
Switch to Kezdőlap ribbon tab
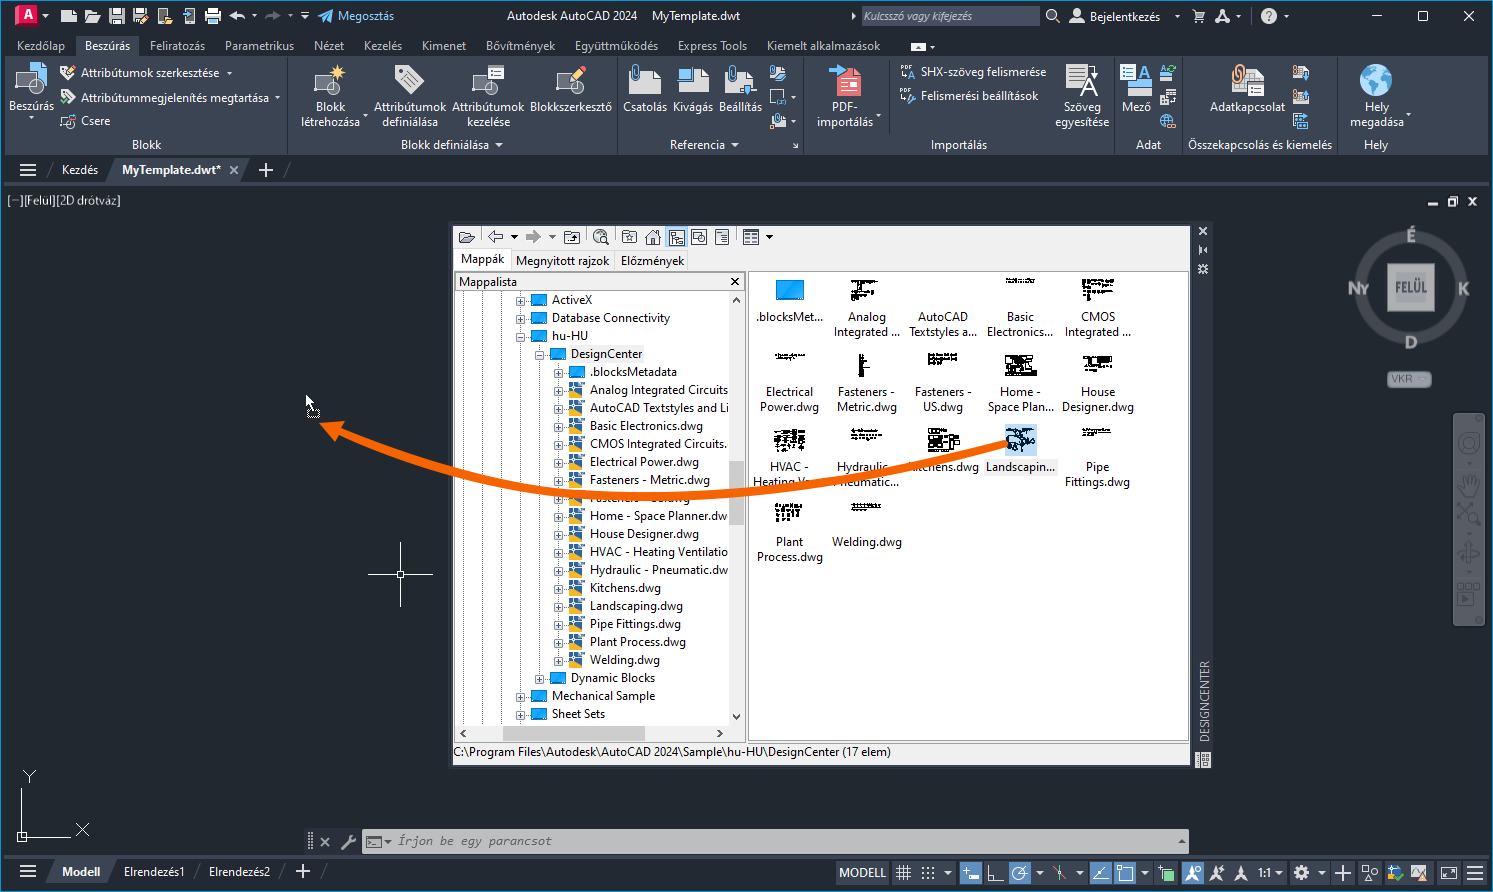click(x=41, y=46)
